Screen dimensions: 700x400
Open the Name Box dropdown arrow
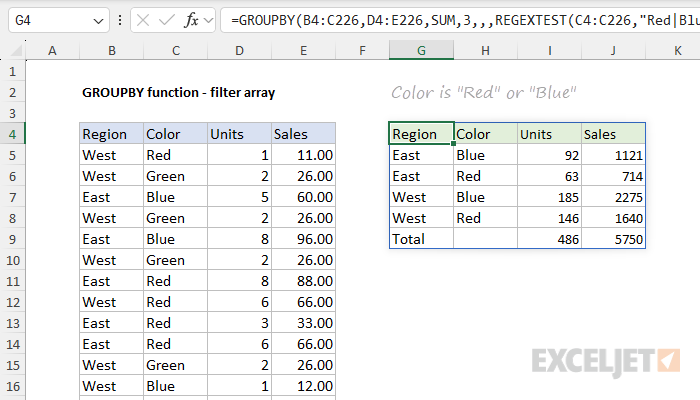(x=98, y=21)
